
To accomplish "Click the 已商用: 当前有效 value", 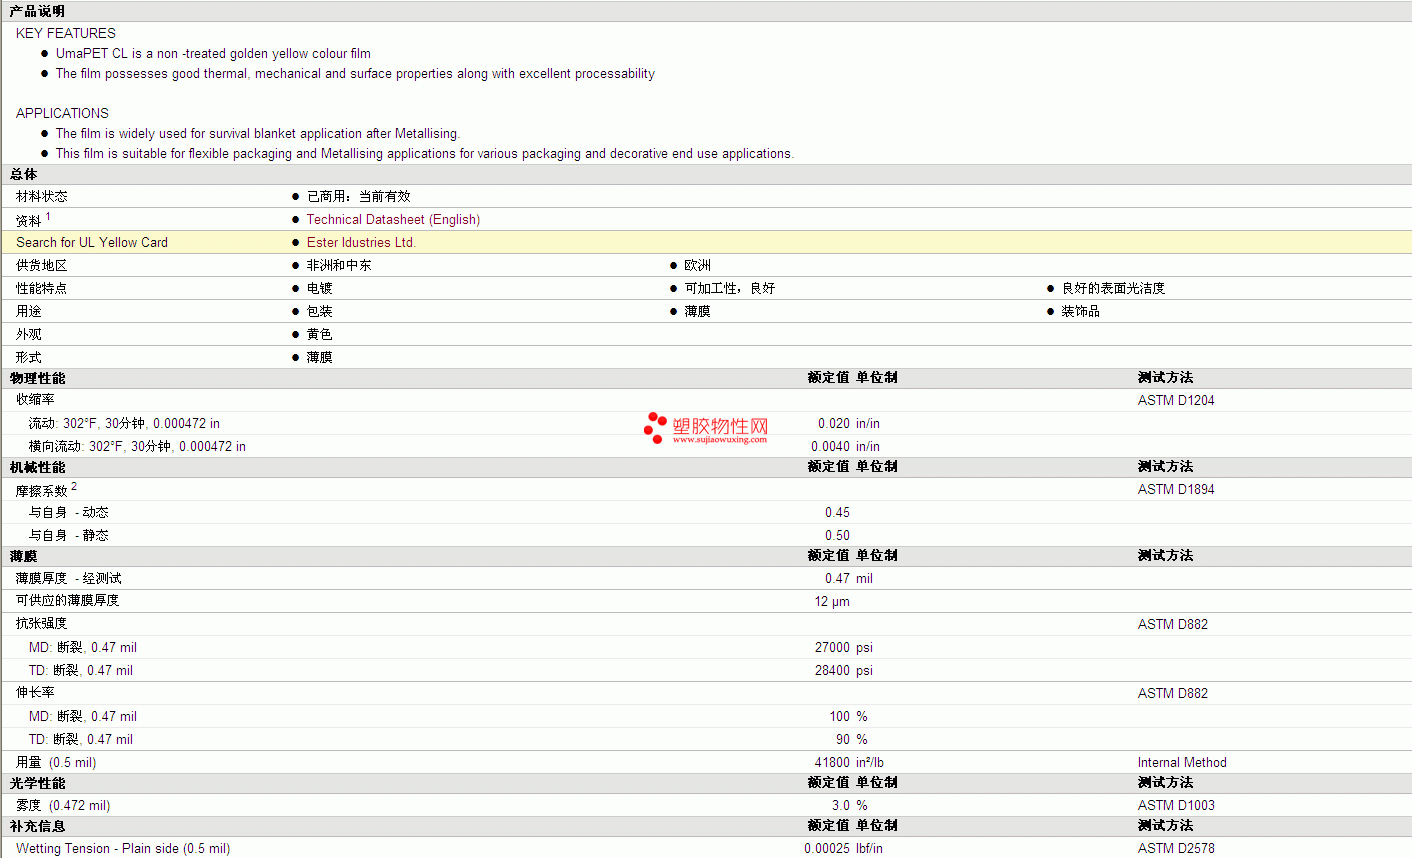I will tap(359, 196).
